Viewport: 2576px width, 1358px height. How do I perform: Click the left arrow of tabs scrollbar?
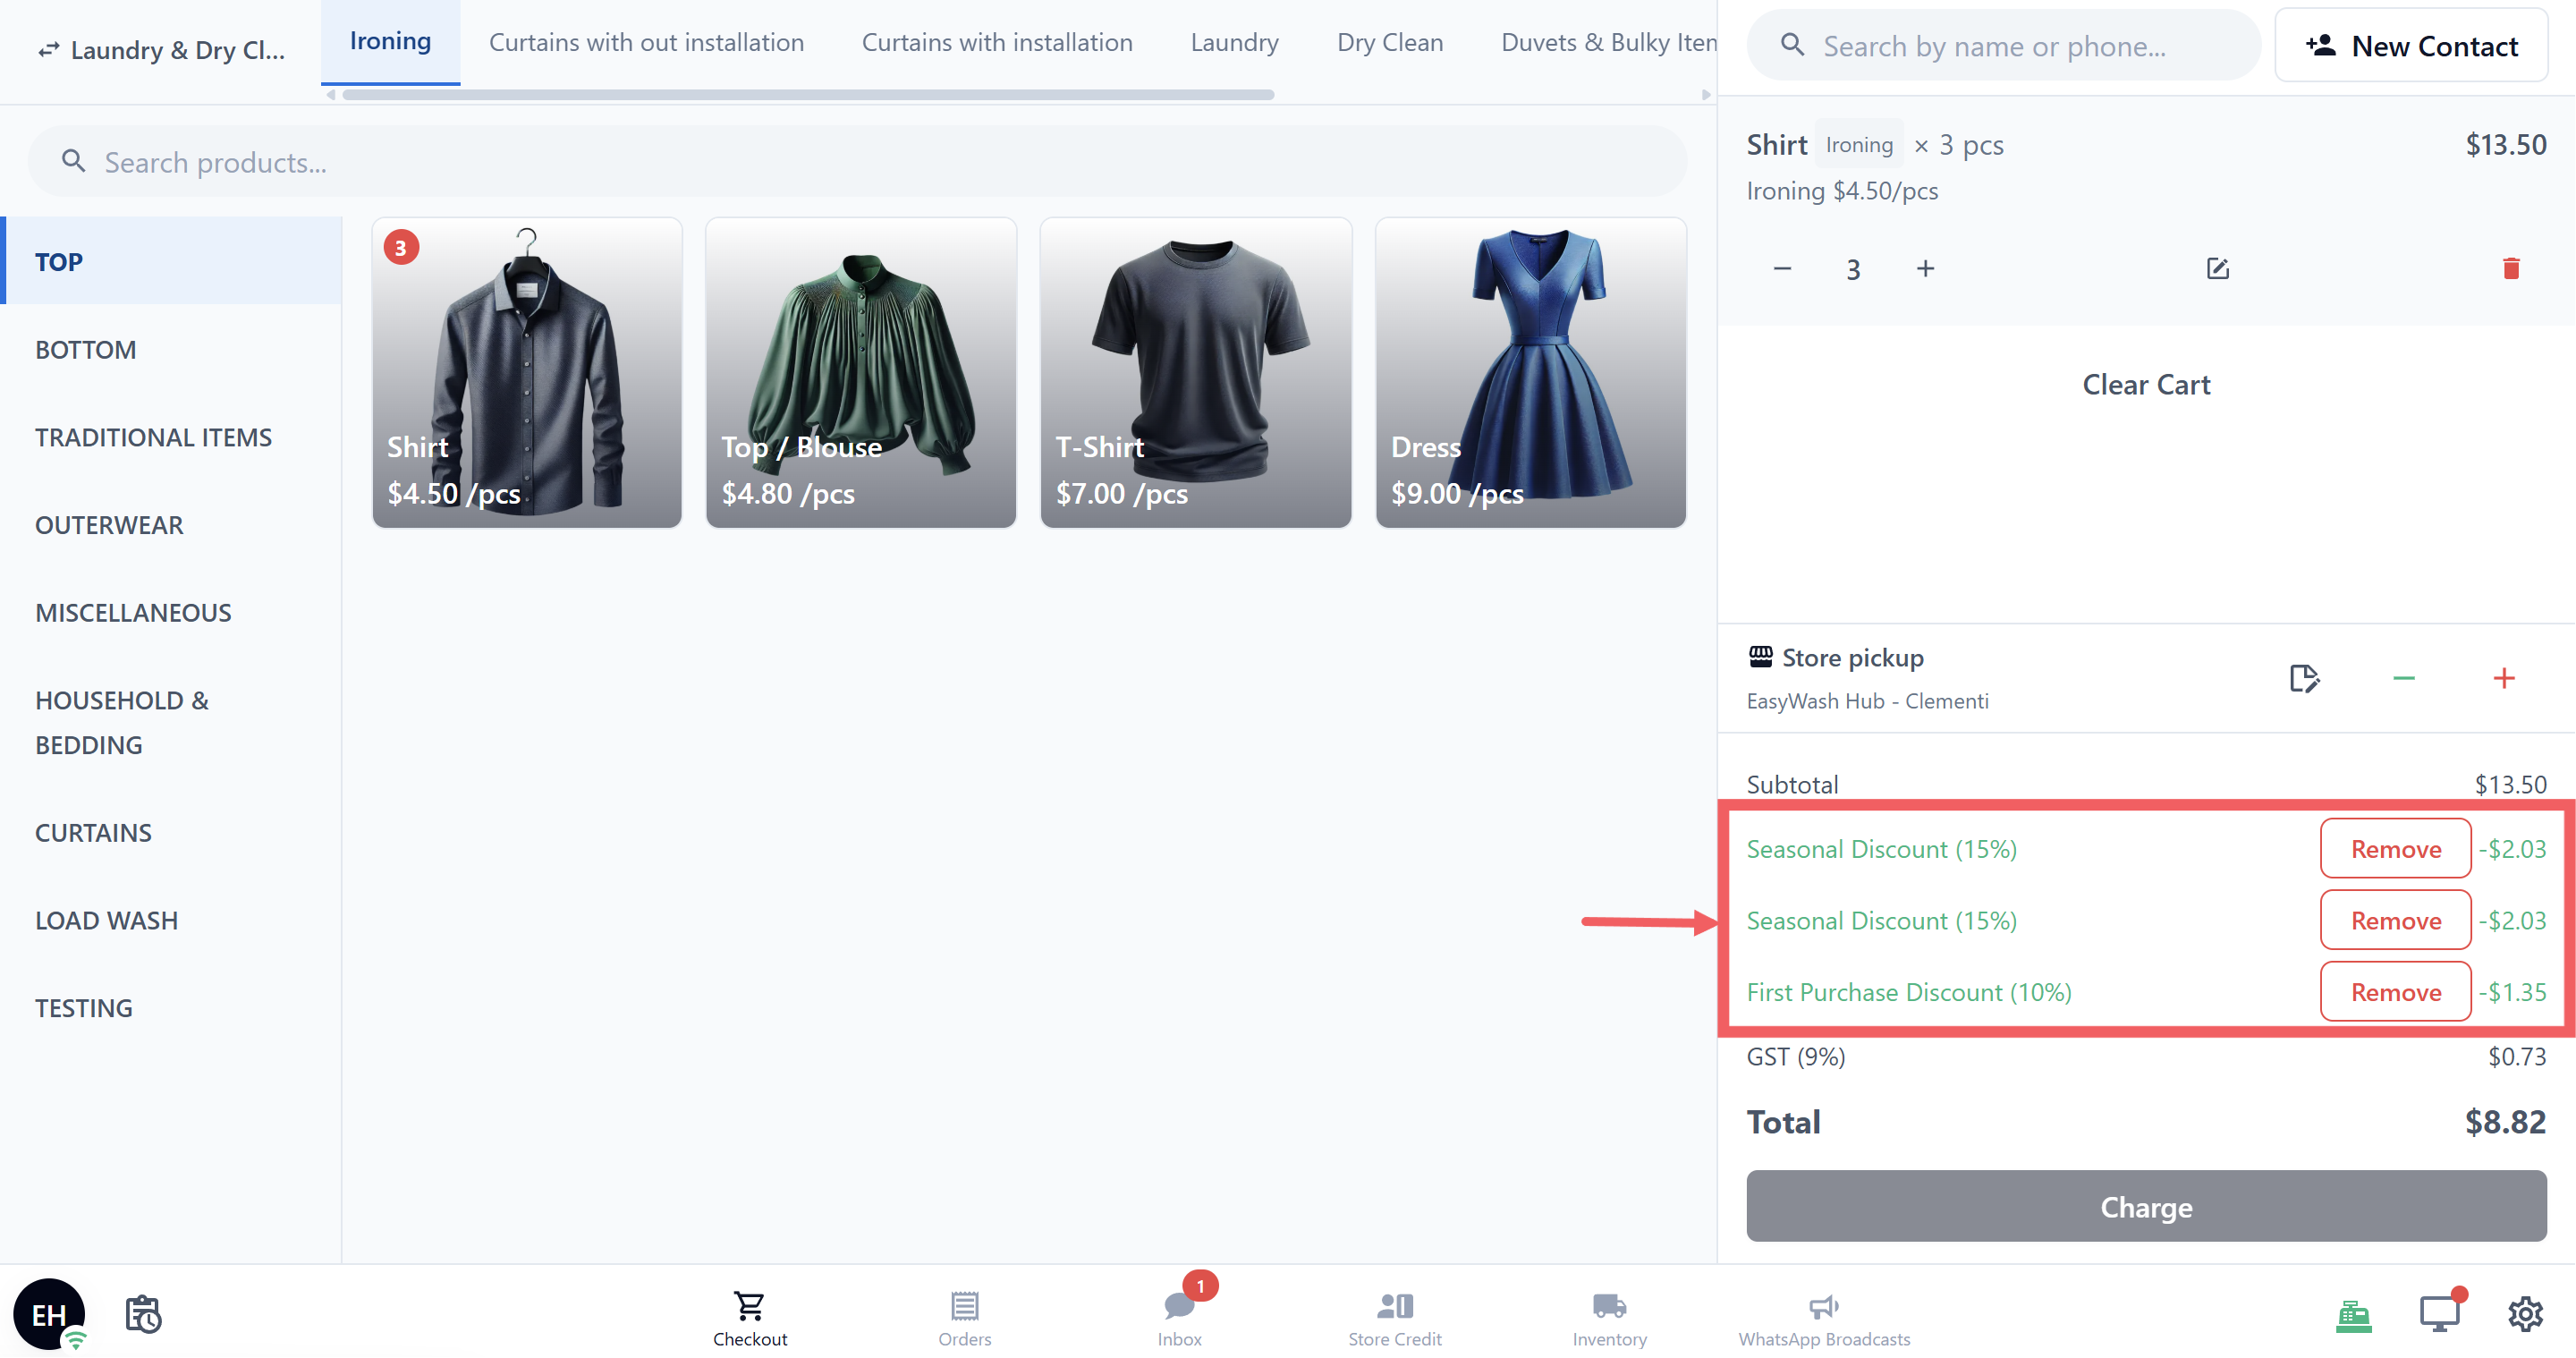(330, 95)
